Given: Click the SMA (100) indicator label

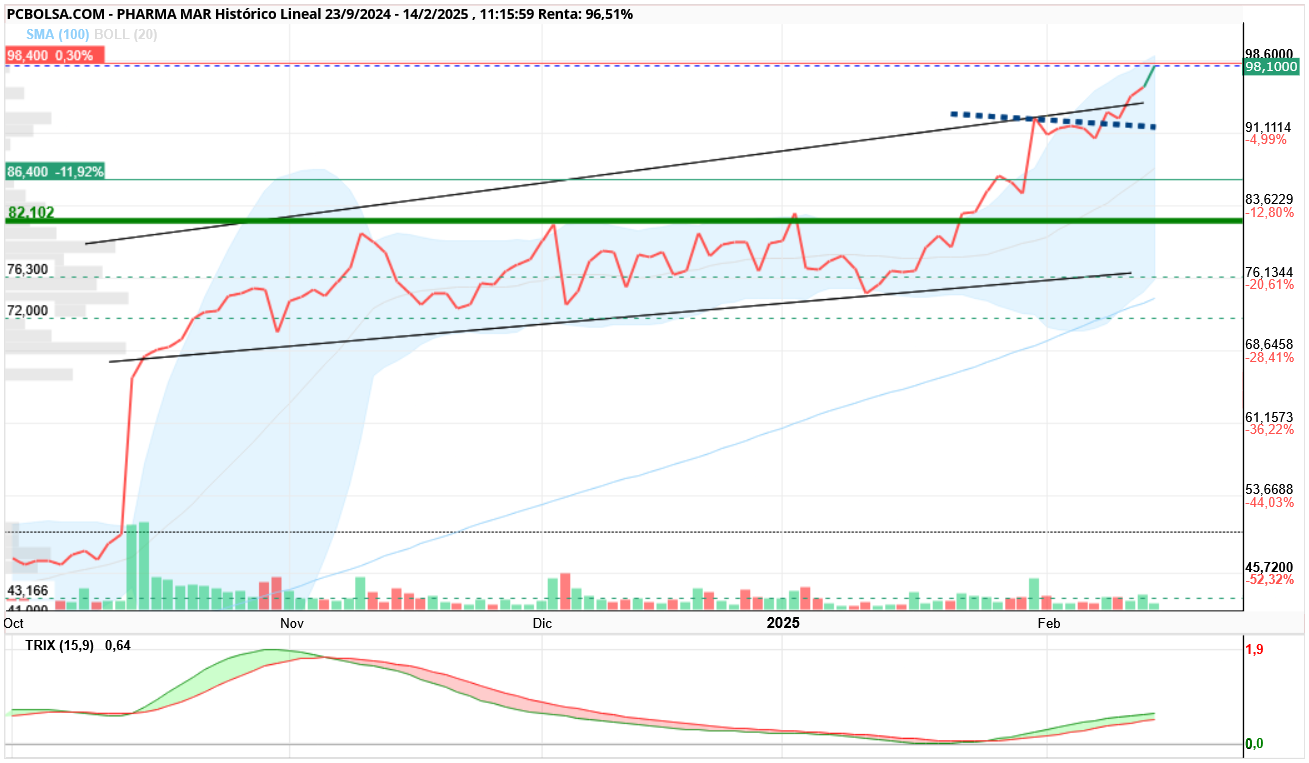Looking at the screenshot, I should coord(57,34).
